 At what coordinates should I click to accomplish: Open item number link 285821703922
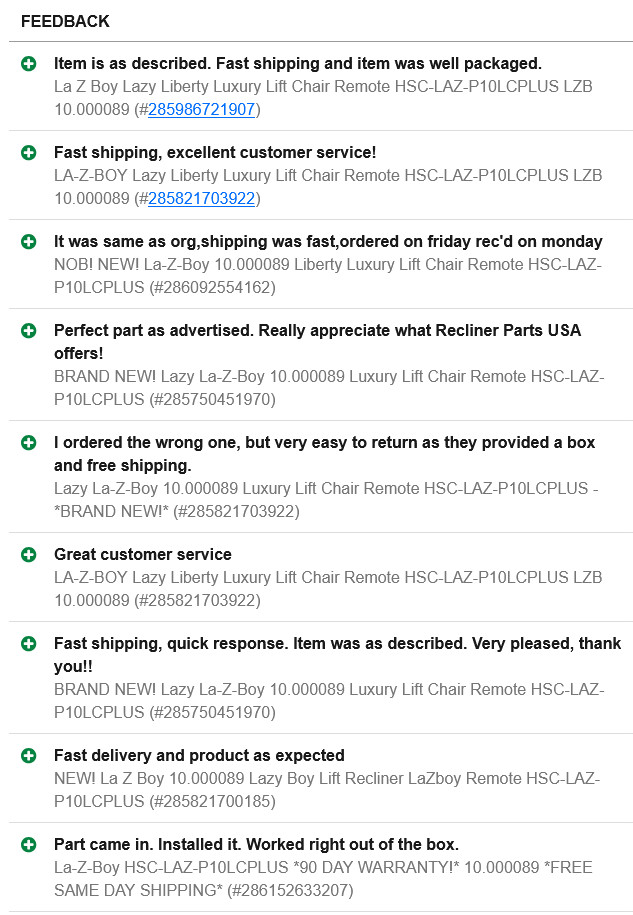pyautogui.click(x=201, y=199)
